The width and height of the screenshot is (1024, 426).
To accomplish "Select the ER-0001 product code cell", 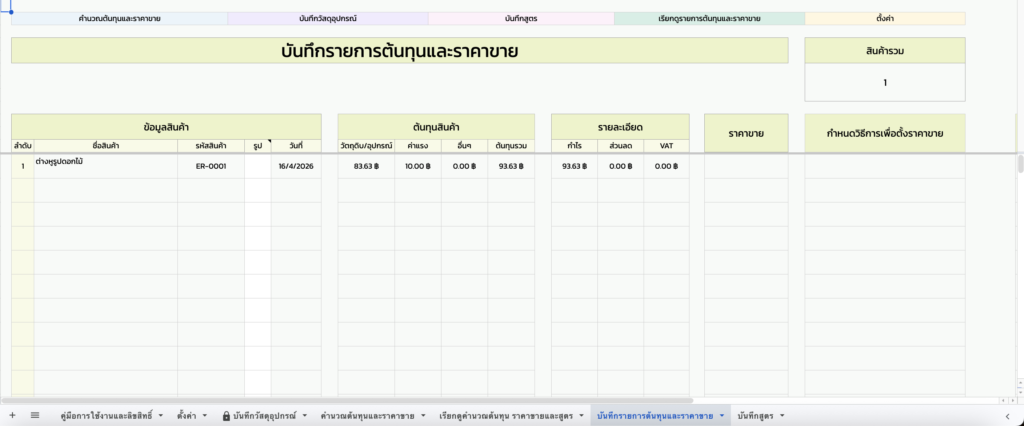I will [211, 166].
